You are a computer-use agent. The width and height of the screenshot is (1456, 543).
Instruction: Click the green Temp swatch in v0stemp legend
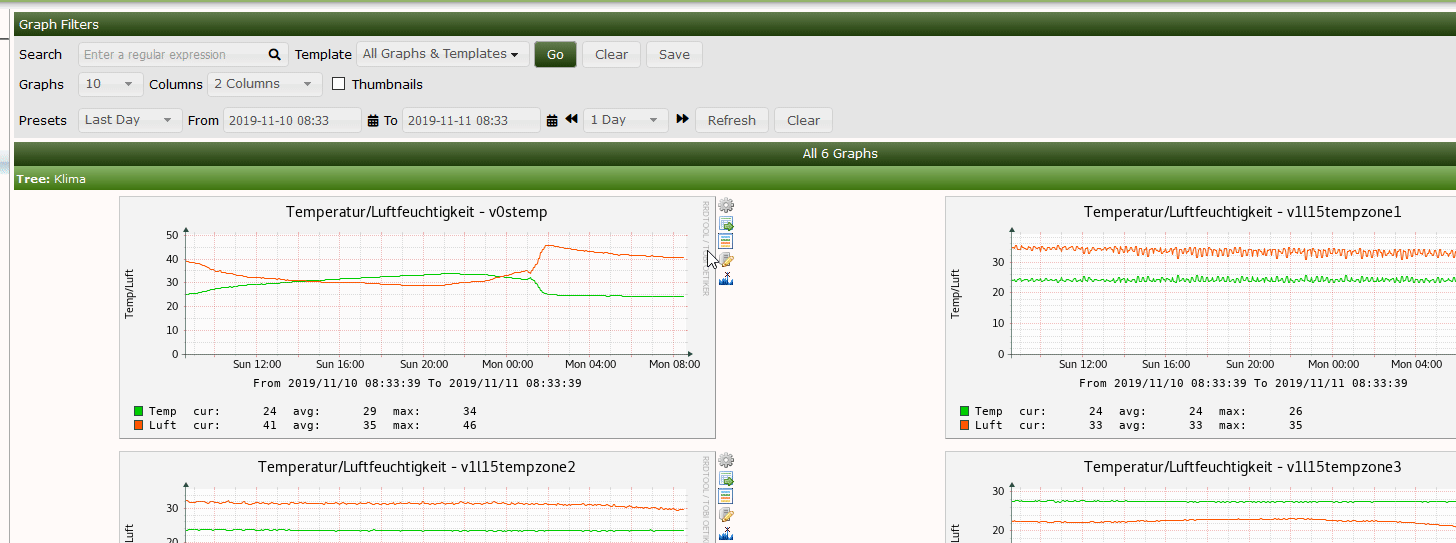138,411
